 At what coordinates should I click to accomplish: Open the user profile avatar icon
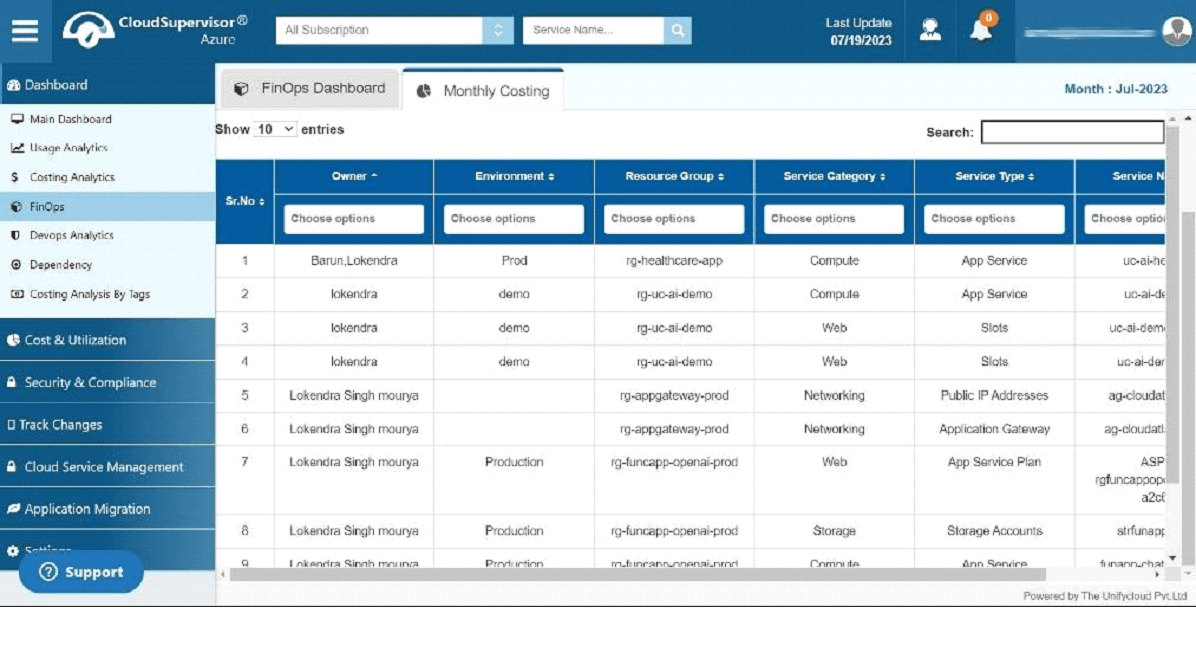[x=1177, y=30]
